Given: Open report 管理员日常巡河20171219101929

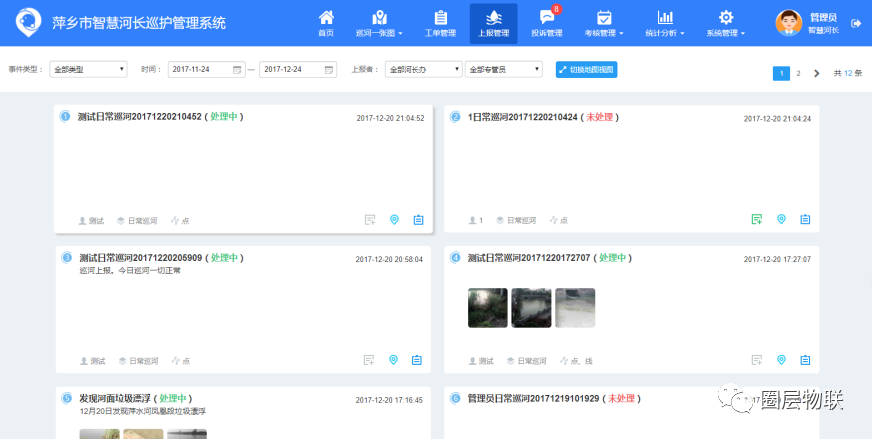Looking at the screenshot, I should 533,398.
